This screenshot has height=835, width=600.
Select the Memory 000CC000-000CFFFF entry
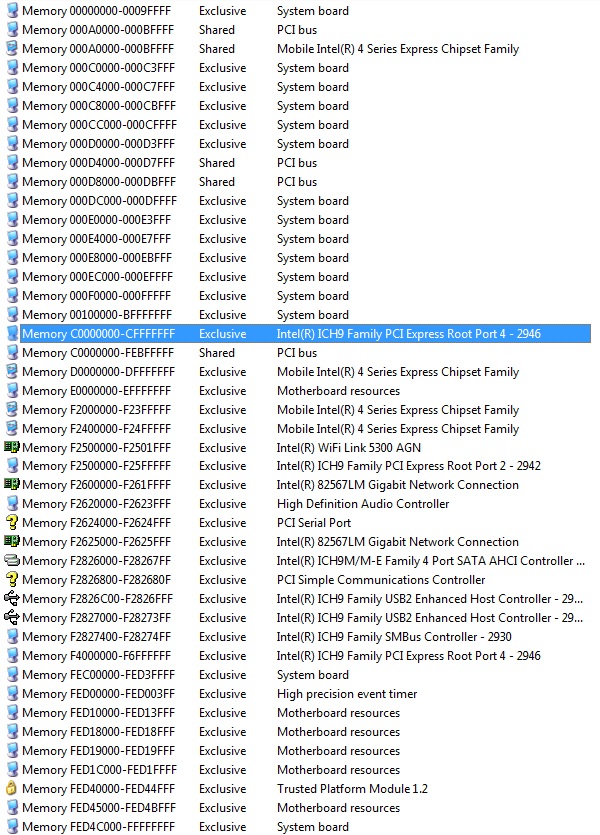click(298, 125)
